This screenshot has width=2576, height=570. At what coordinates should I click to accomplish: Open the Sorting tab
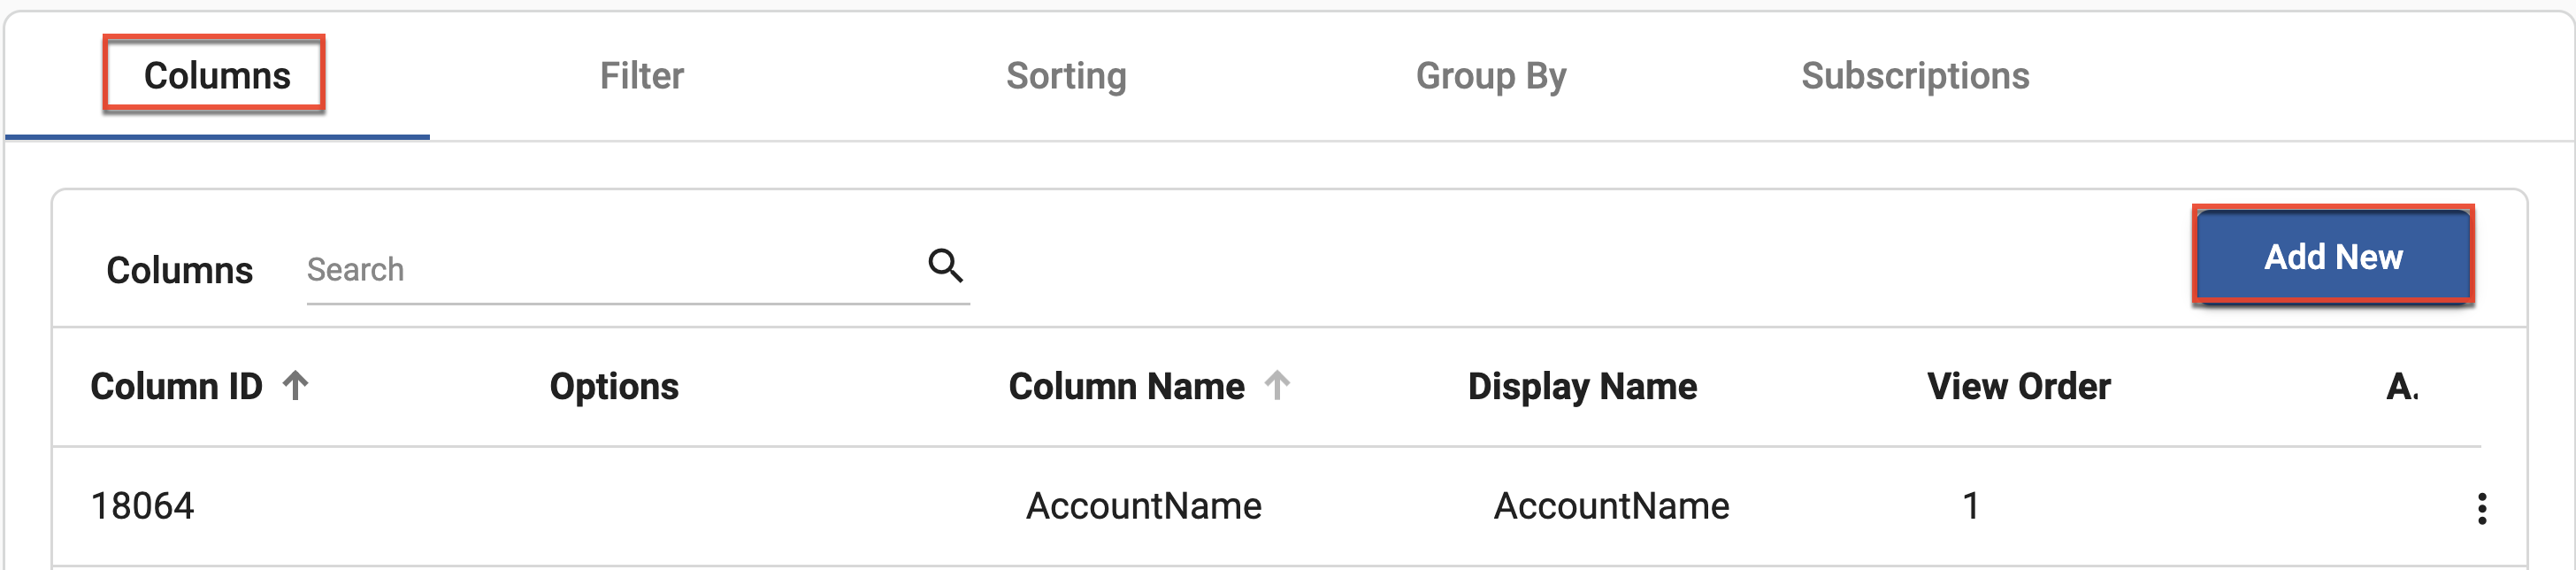click(1067, 75)
